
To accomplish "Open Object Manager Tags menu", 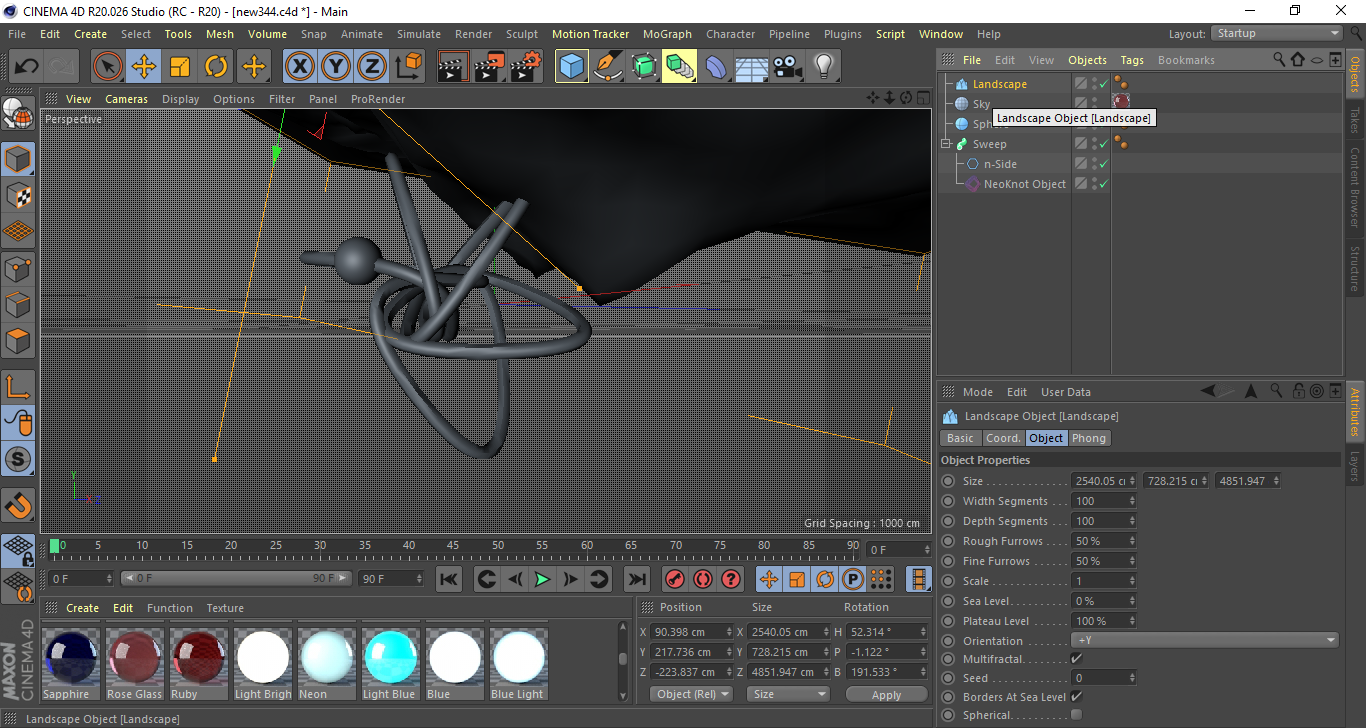I will pos(1132,60).
